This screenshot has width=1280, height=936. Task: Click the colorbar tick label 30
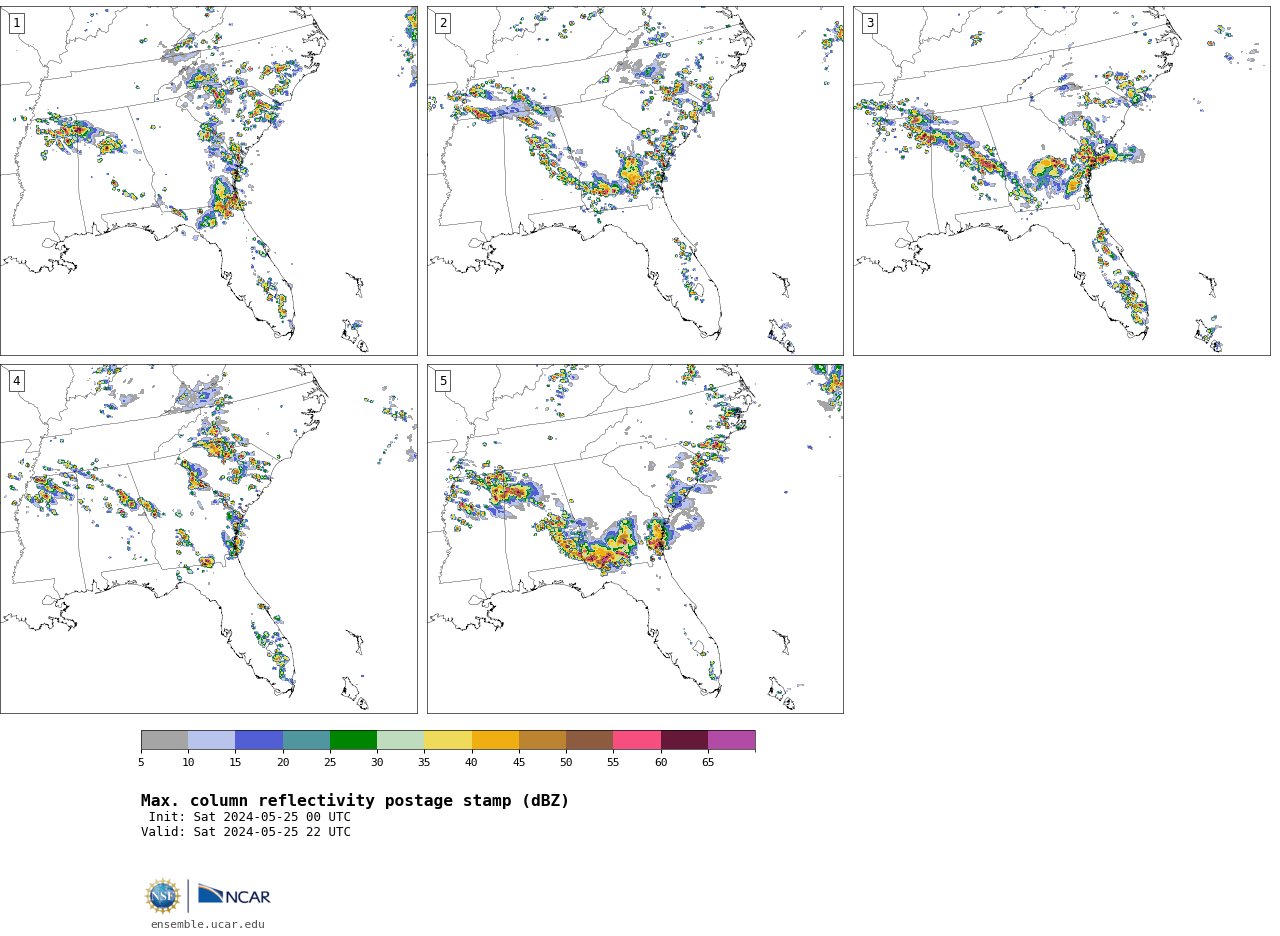(377, 762)
